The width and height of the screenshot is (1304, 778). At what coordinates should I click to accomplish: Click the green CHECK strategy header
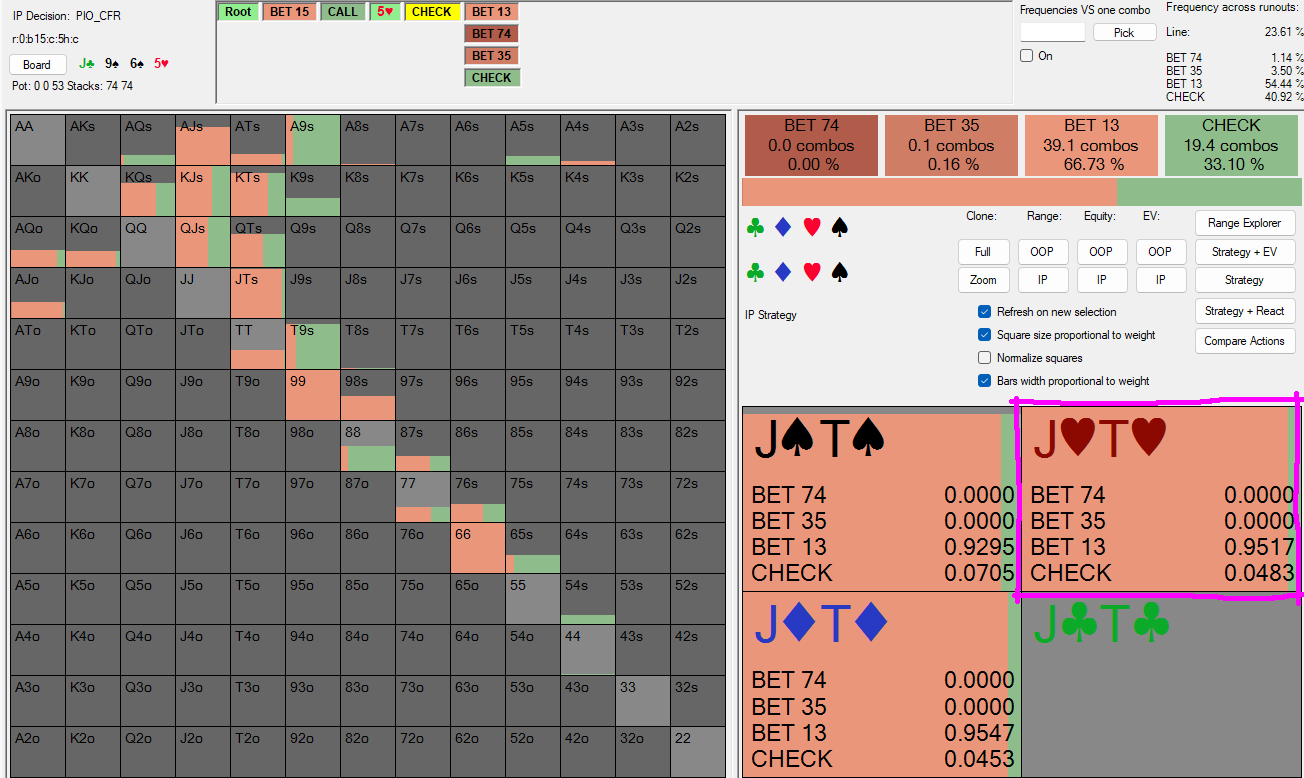coord(1230,145)
